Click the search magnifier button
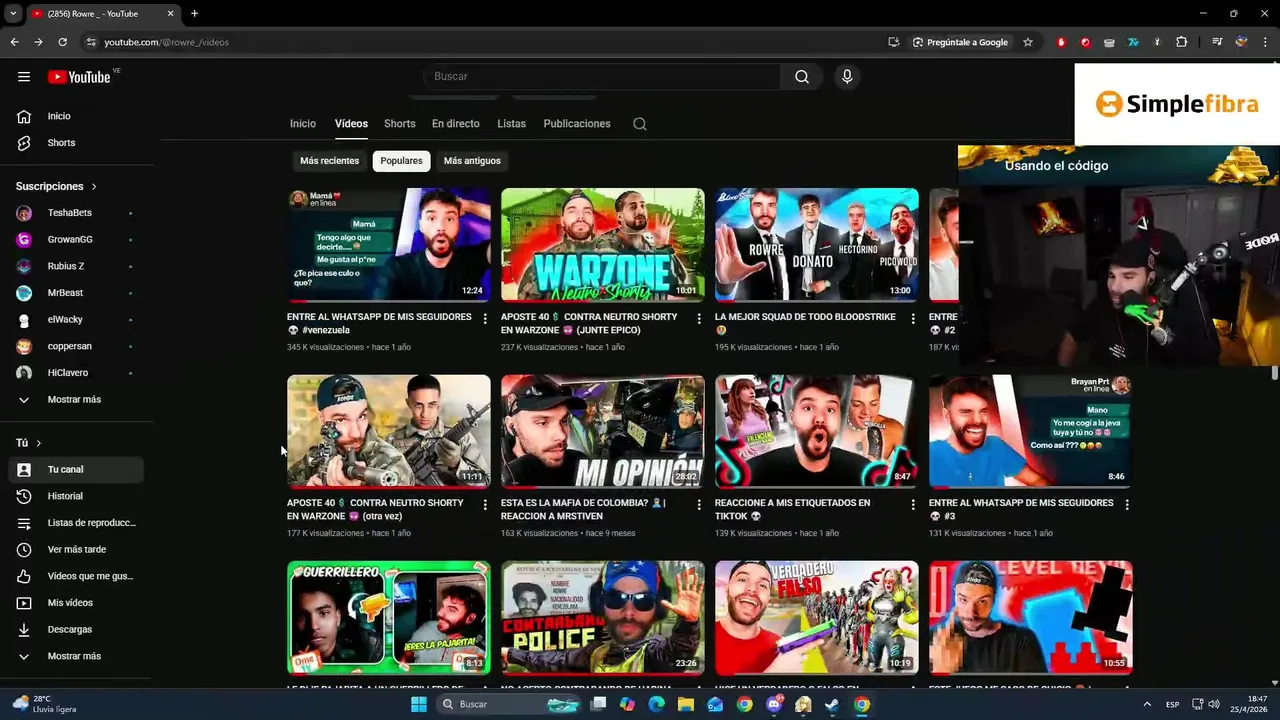 [x=802, y=77]
